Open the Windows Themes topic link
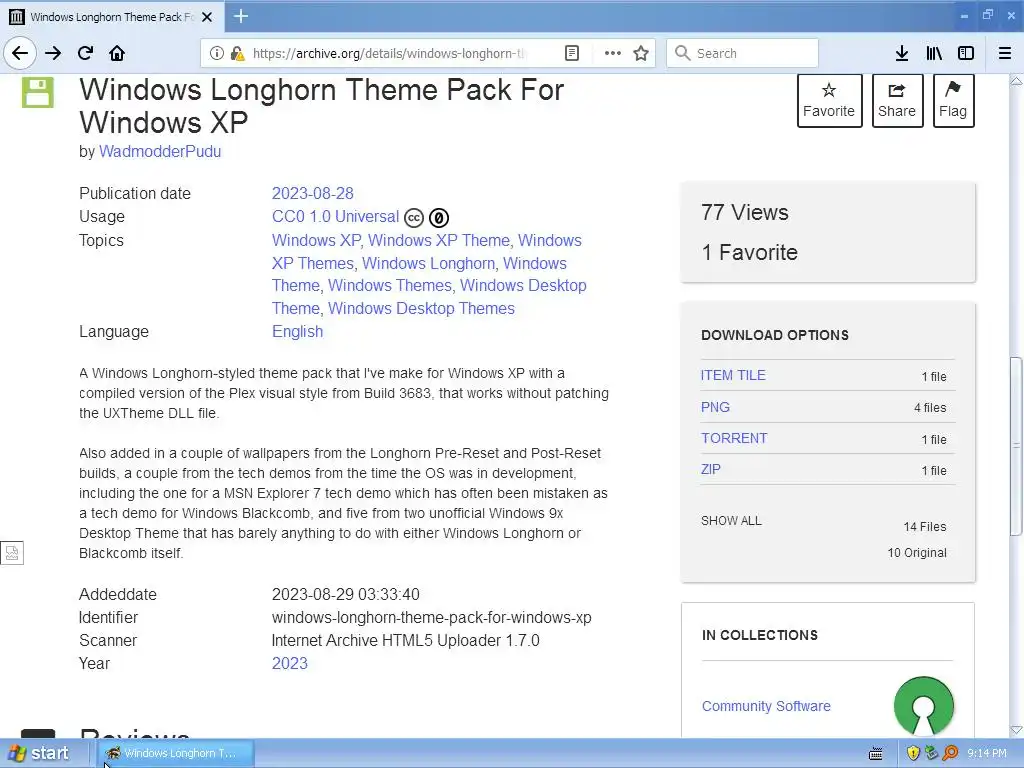Viewport: 1024px width, 768px height. click(x=390, y=285)
